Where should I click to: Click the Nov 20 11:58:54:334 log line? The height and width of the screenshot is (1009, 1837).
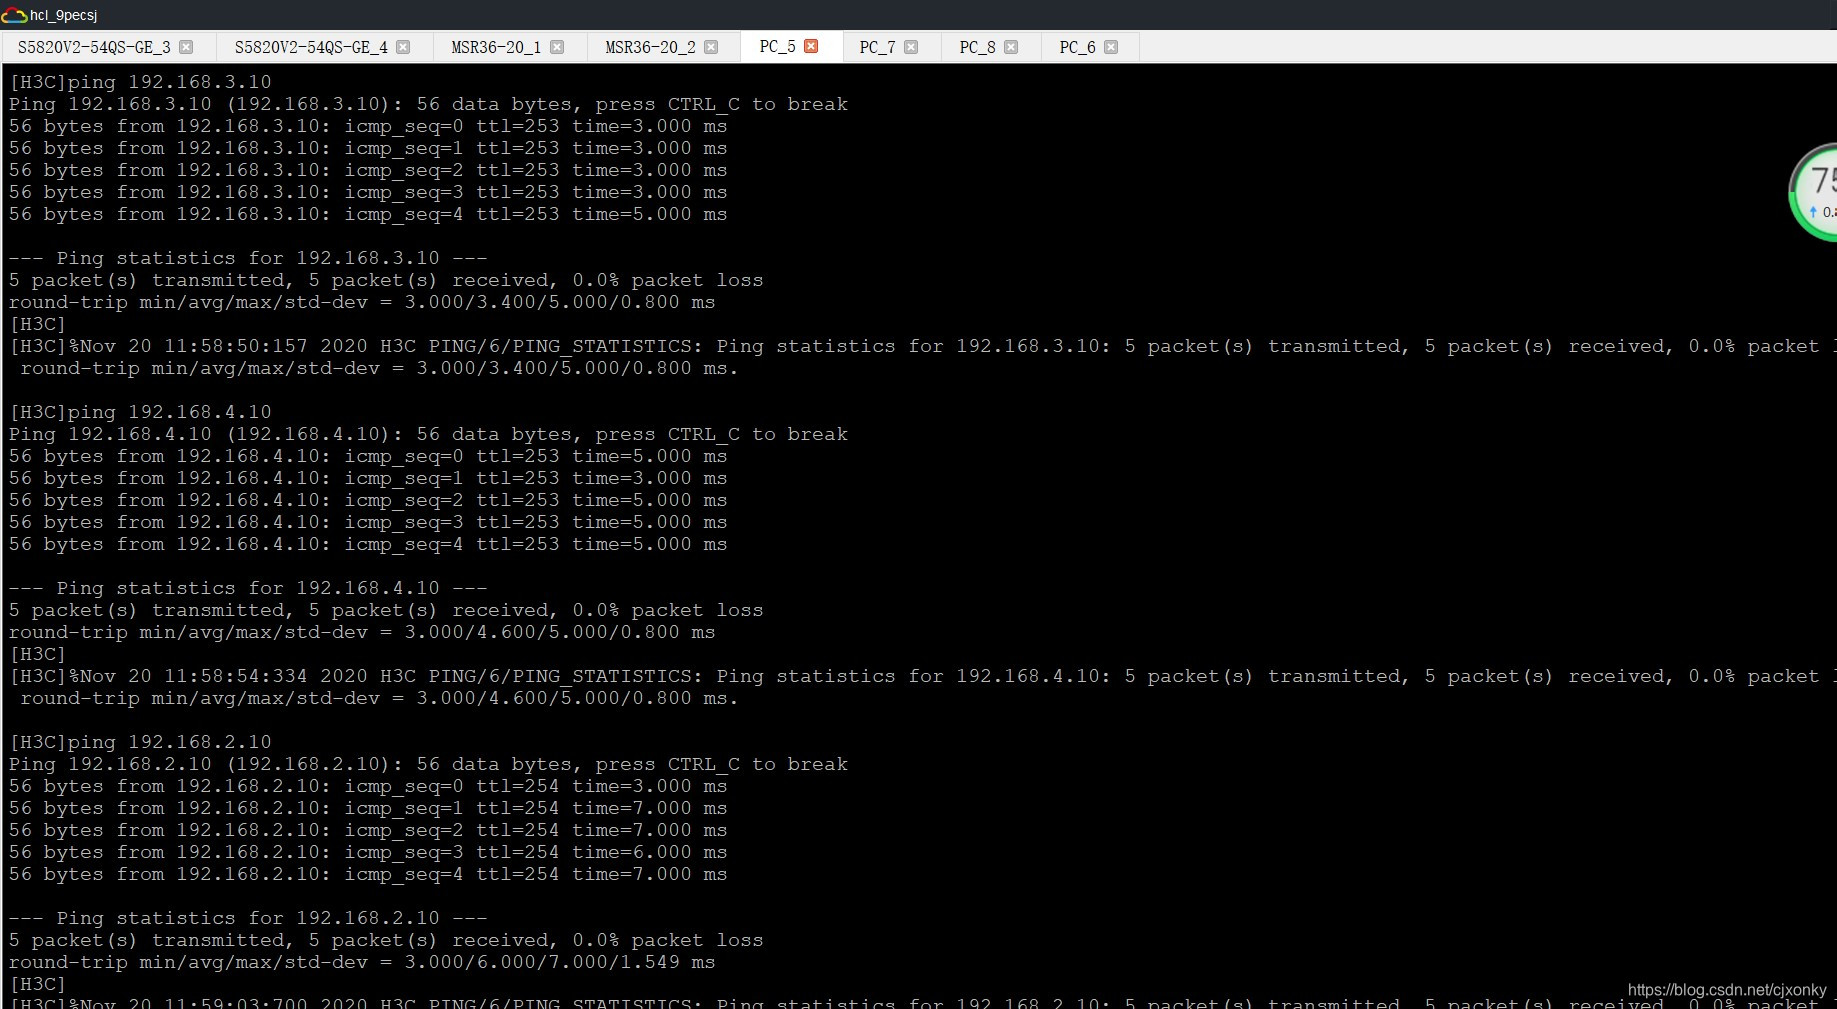point(923,676)
